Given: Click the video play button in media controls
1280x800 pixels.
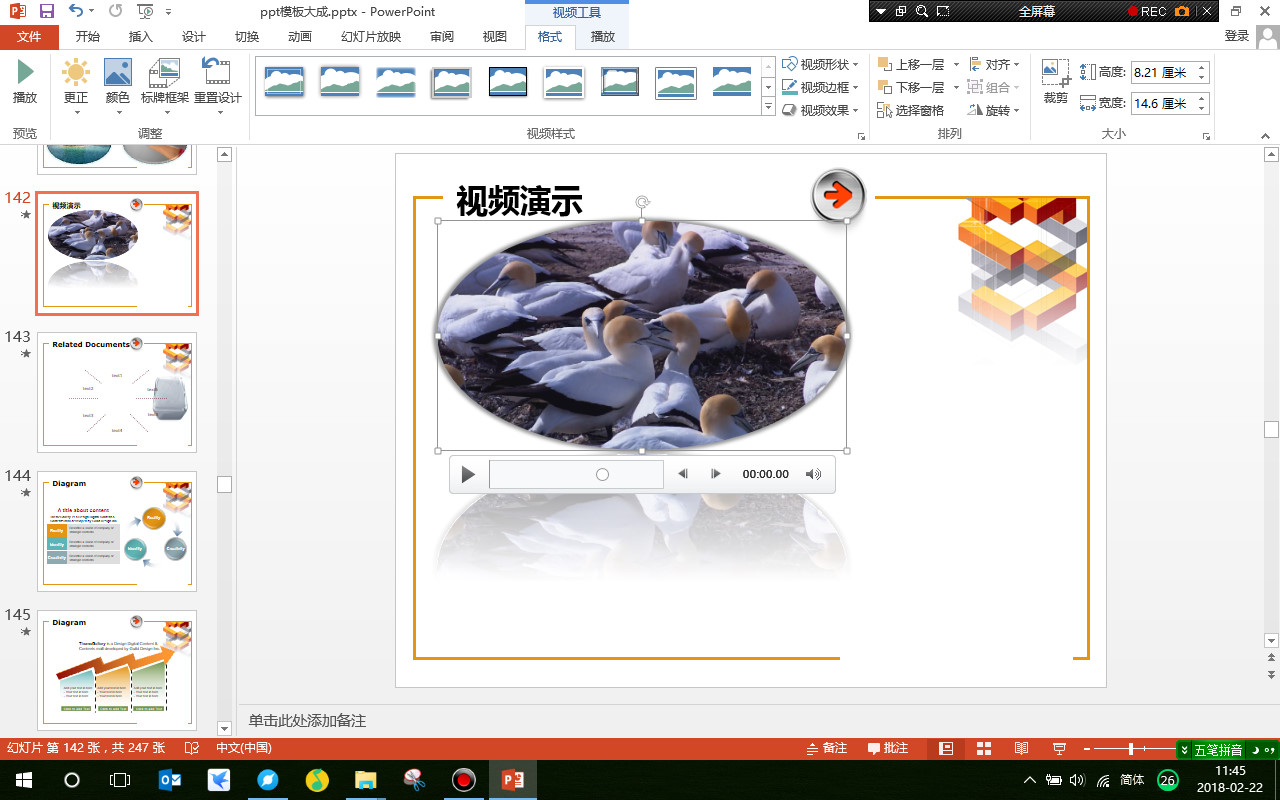Looking at the screenshot, I should [468, 474].
